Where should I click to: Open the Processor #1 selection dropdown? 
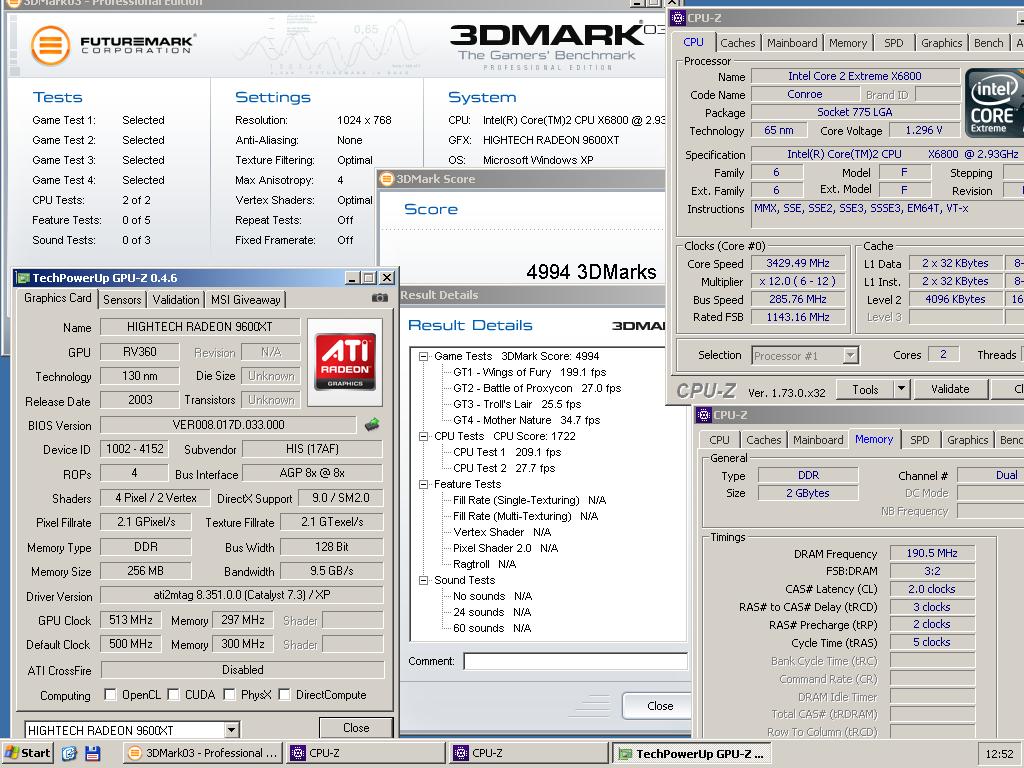[x=850, y=355]
